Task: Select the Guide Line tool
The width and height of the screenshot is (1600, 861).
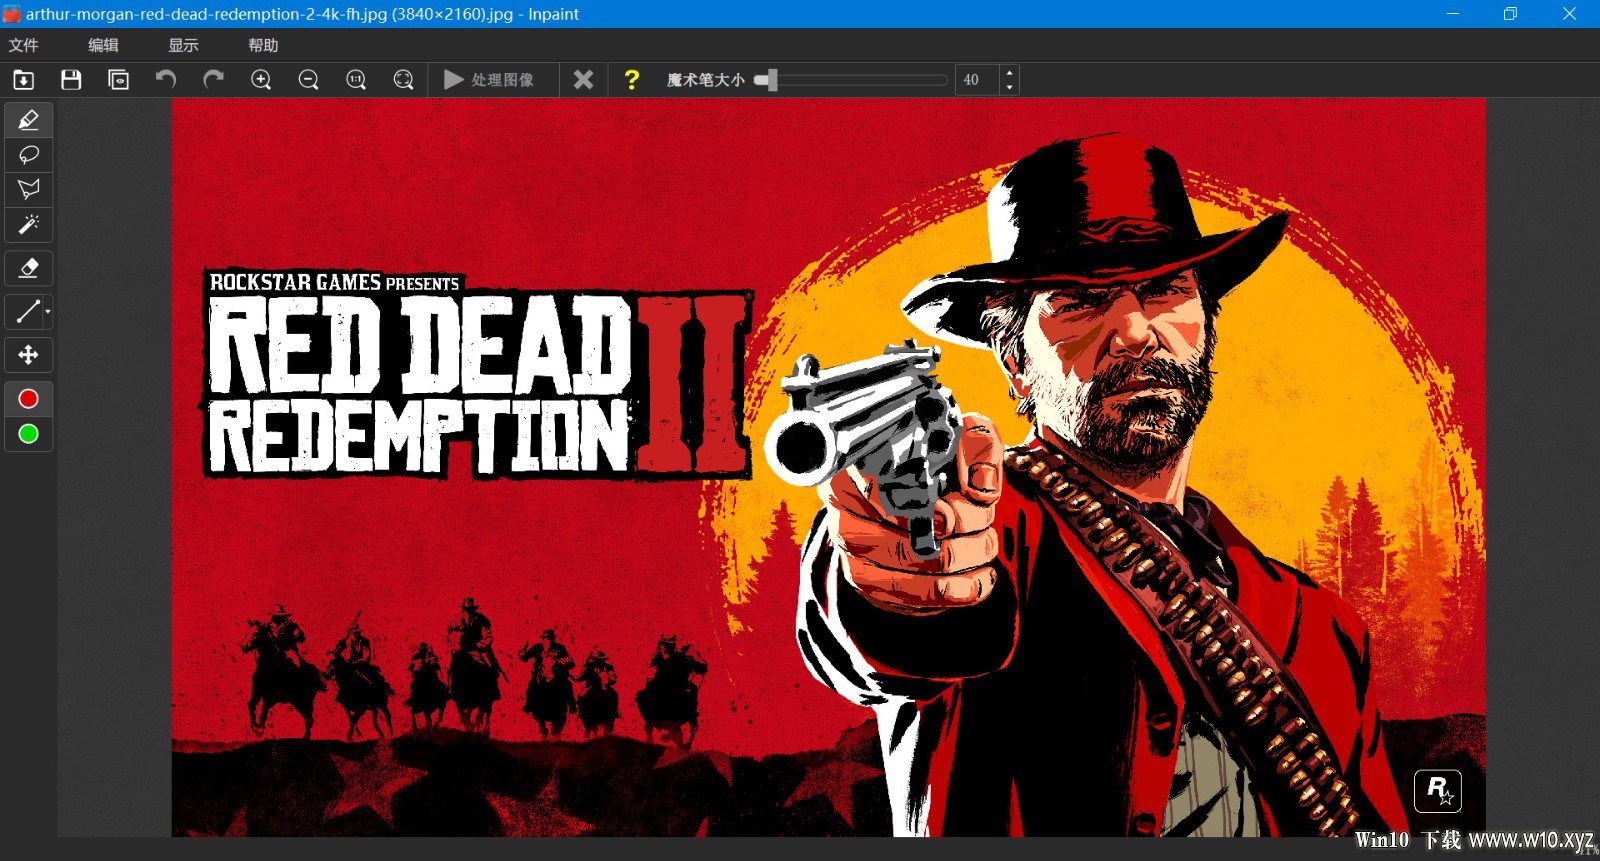Action: coord(26,312)
